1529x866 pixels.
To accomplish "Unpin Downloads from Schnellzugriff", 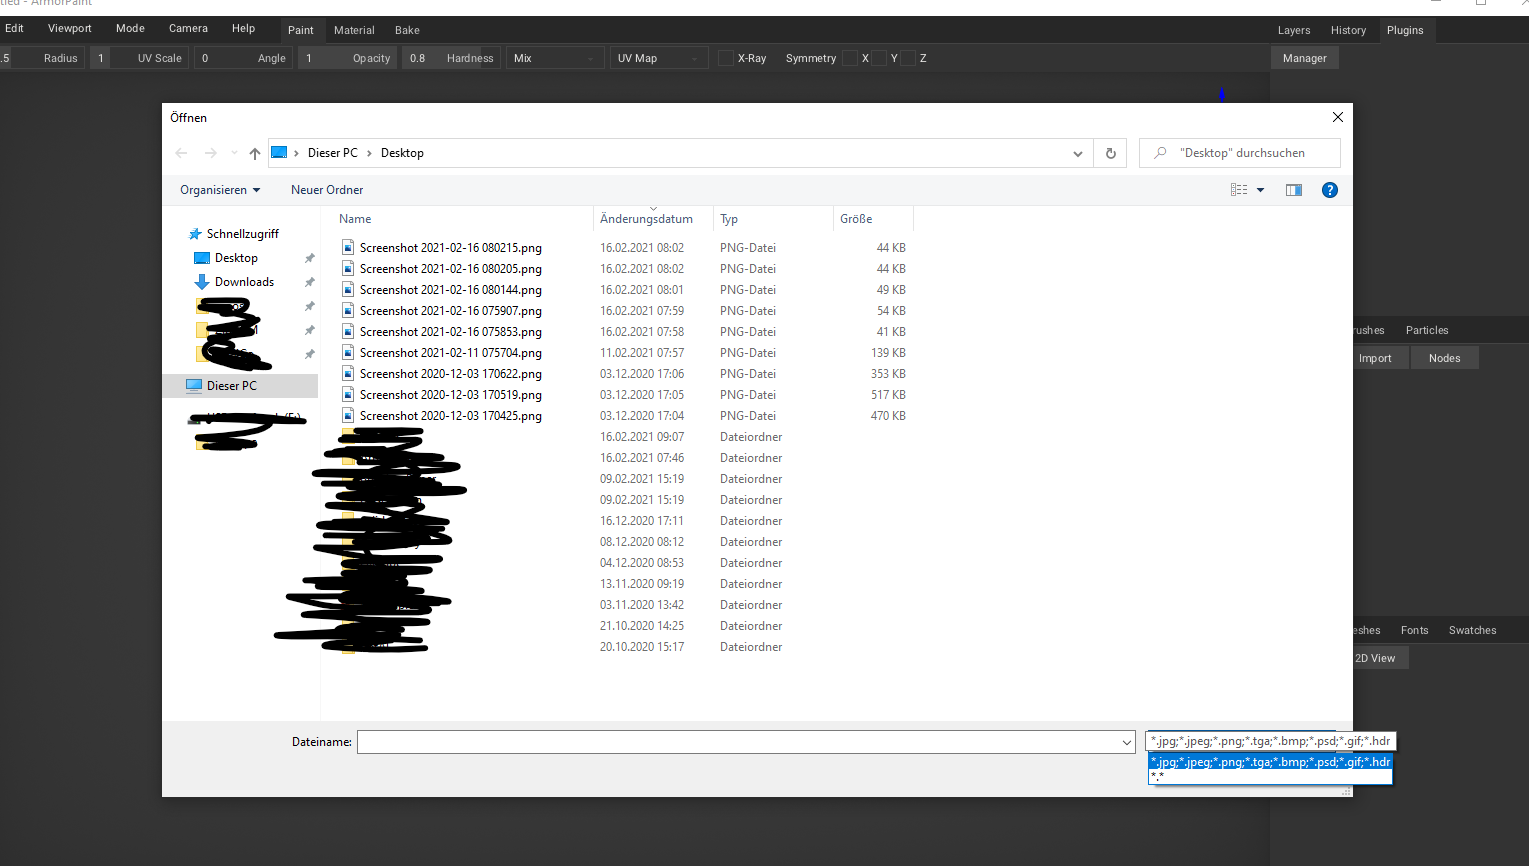I will coord(310,281).
